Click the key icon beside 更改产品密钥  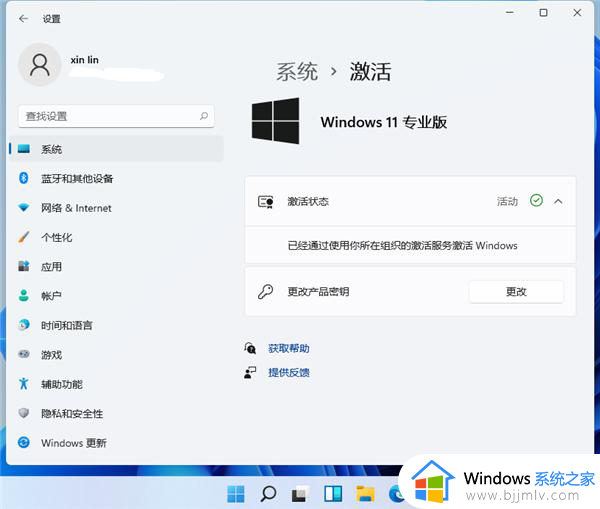click(265, 292)
